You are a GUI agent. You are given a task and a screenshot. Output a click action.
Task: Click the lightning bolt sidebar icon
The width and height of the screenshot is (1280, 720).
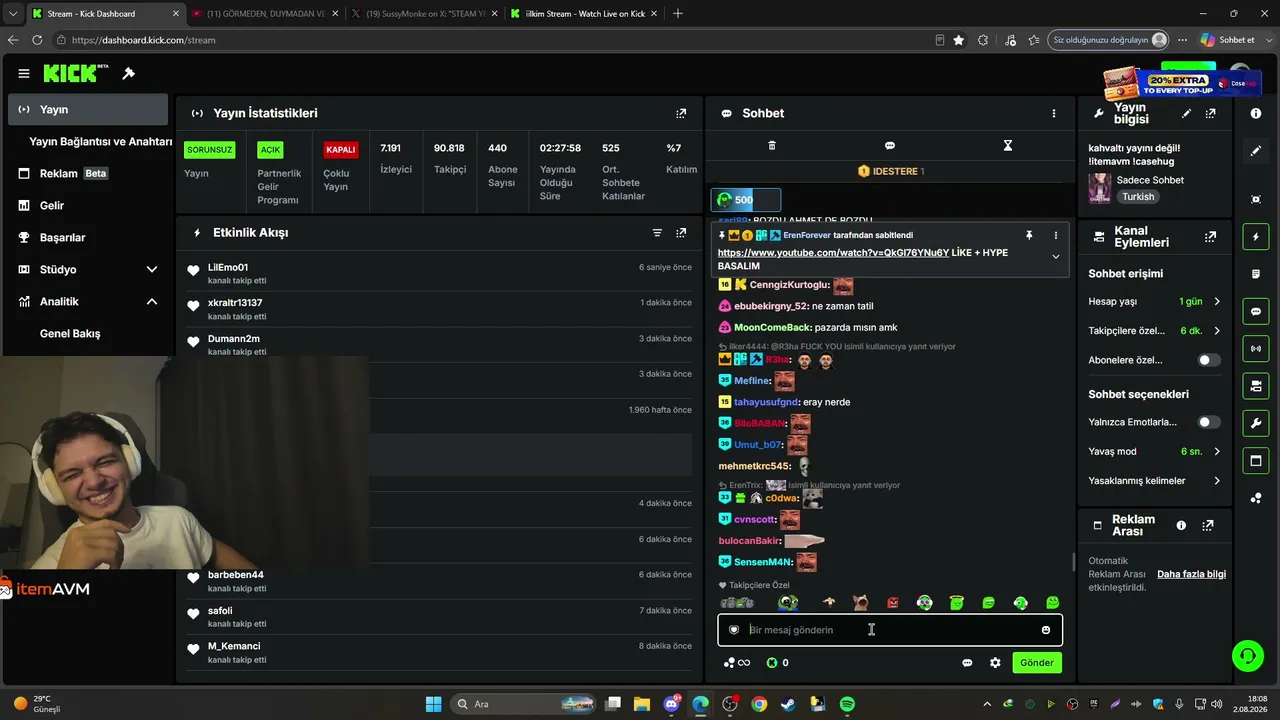[x=1256, y=237]
